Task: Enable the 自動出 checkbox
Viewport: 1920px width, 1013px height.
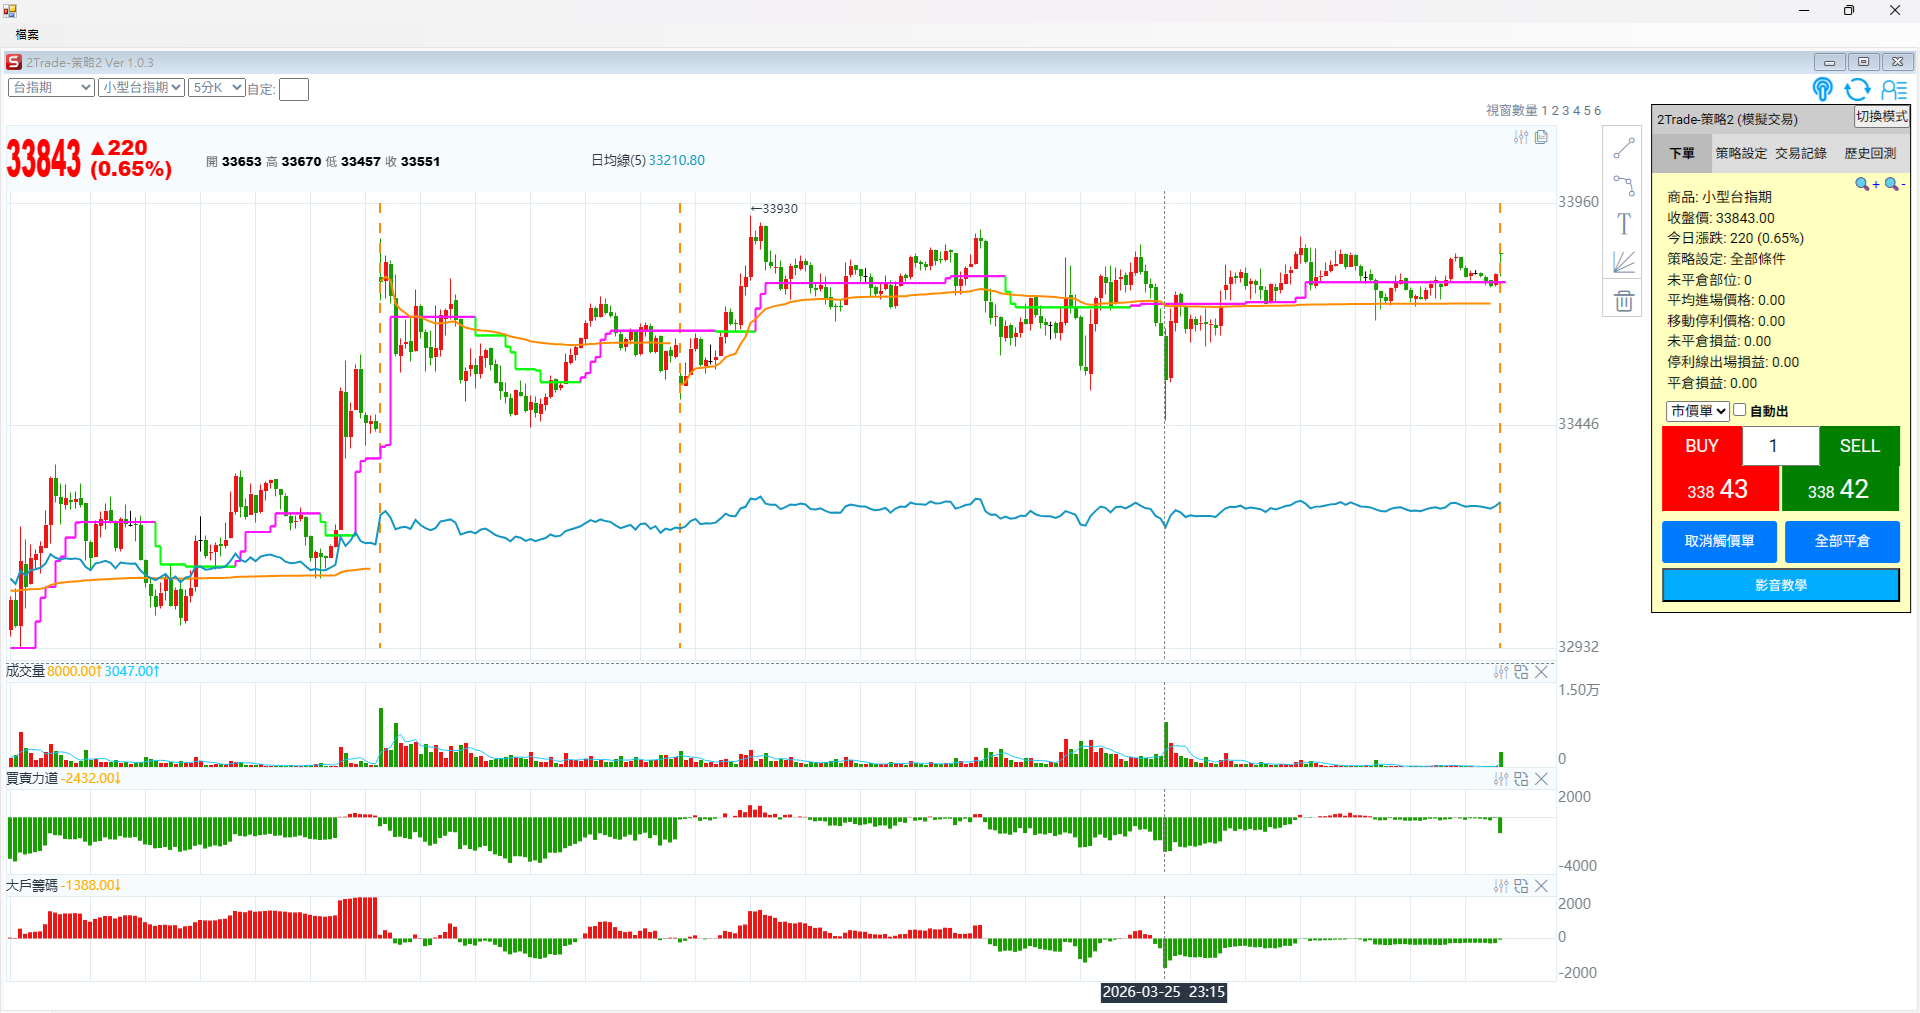Action: point(1740,410)
